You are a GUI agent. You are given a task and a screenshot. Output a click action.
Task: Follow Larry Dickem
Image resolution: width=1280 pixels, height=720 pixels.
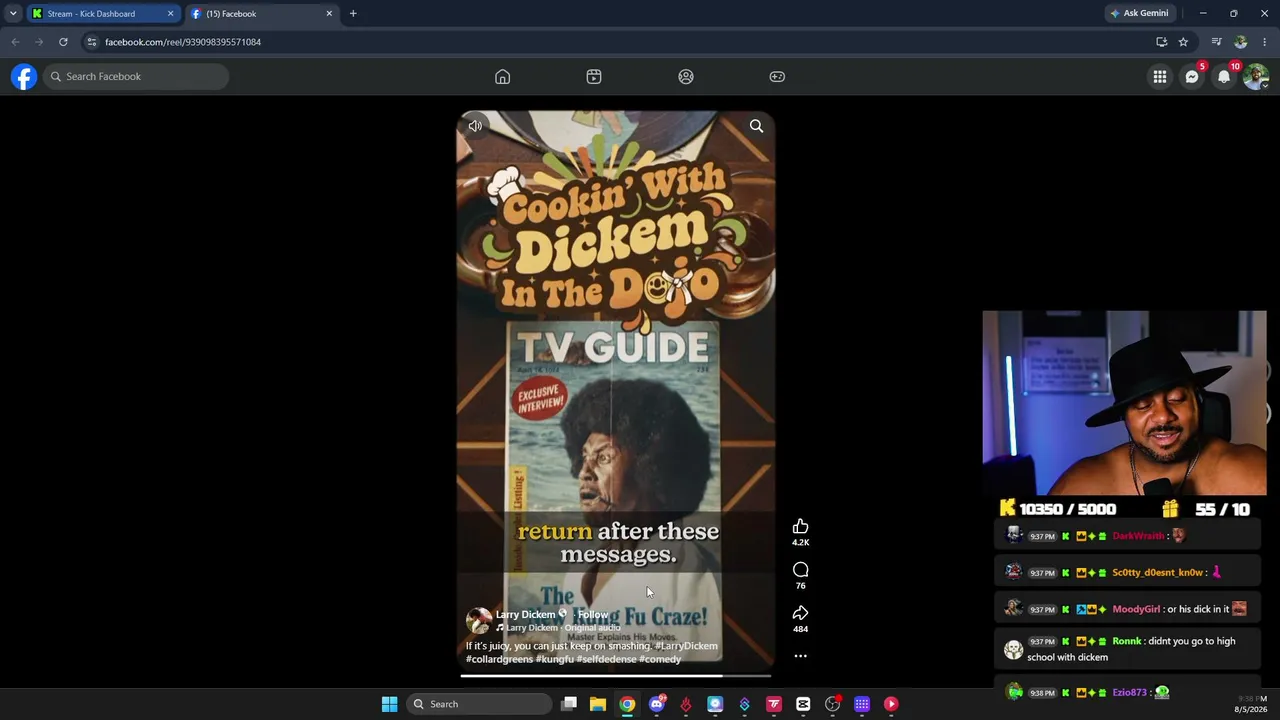[x=593, y=615]
